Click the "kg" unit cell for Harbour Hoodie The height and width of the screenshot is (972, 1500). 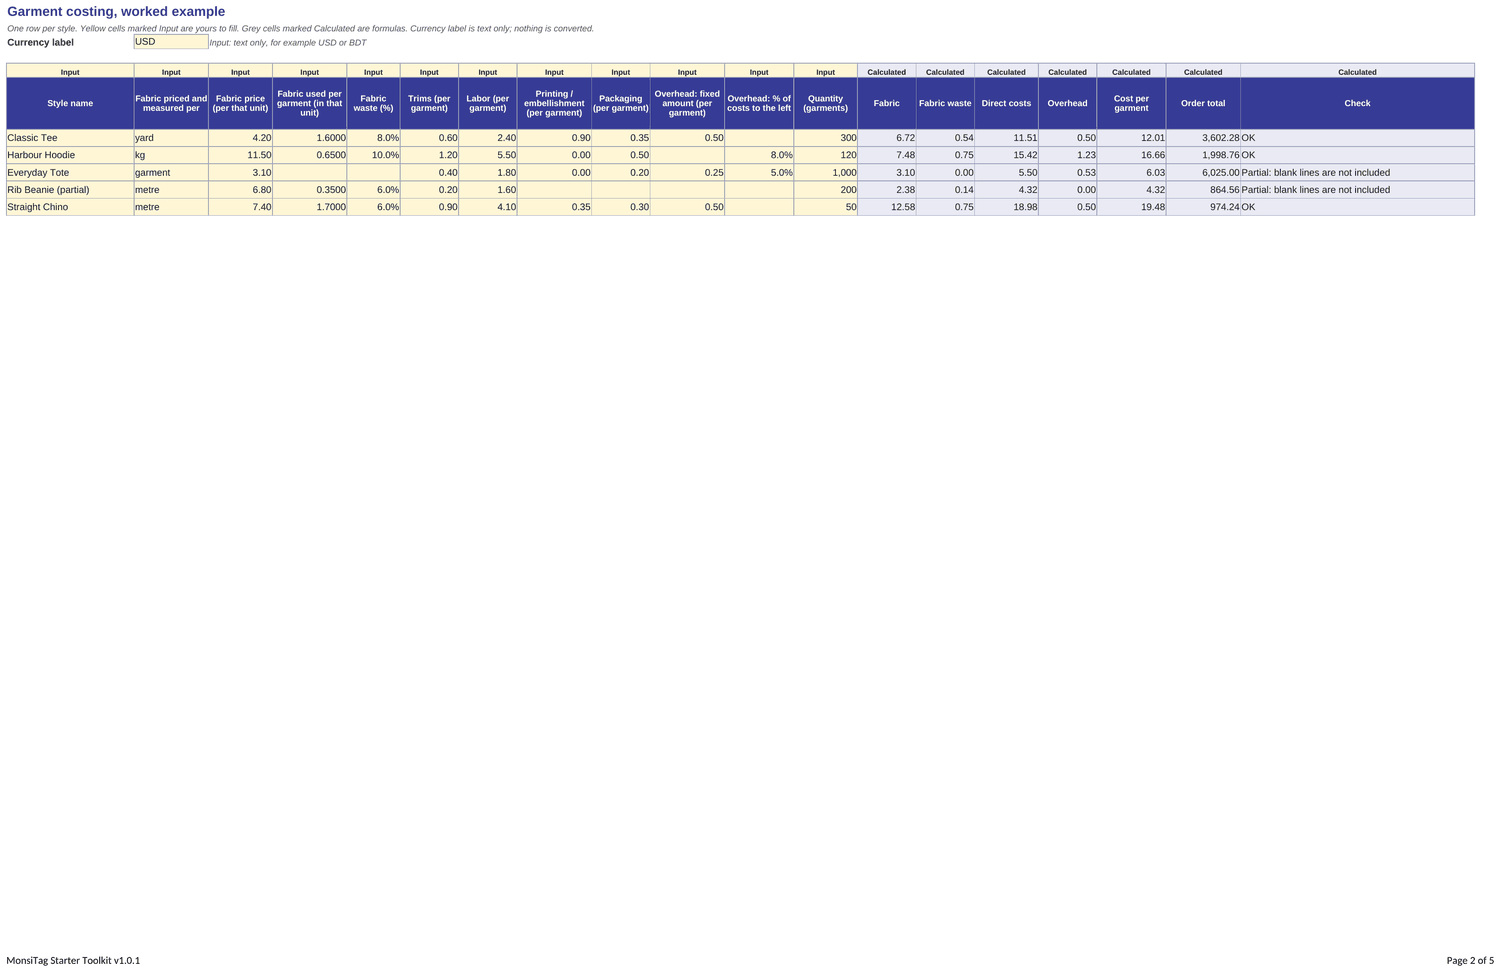pyautogui.click(x=171, y=155)
